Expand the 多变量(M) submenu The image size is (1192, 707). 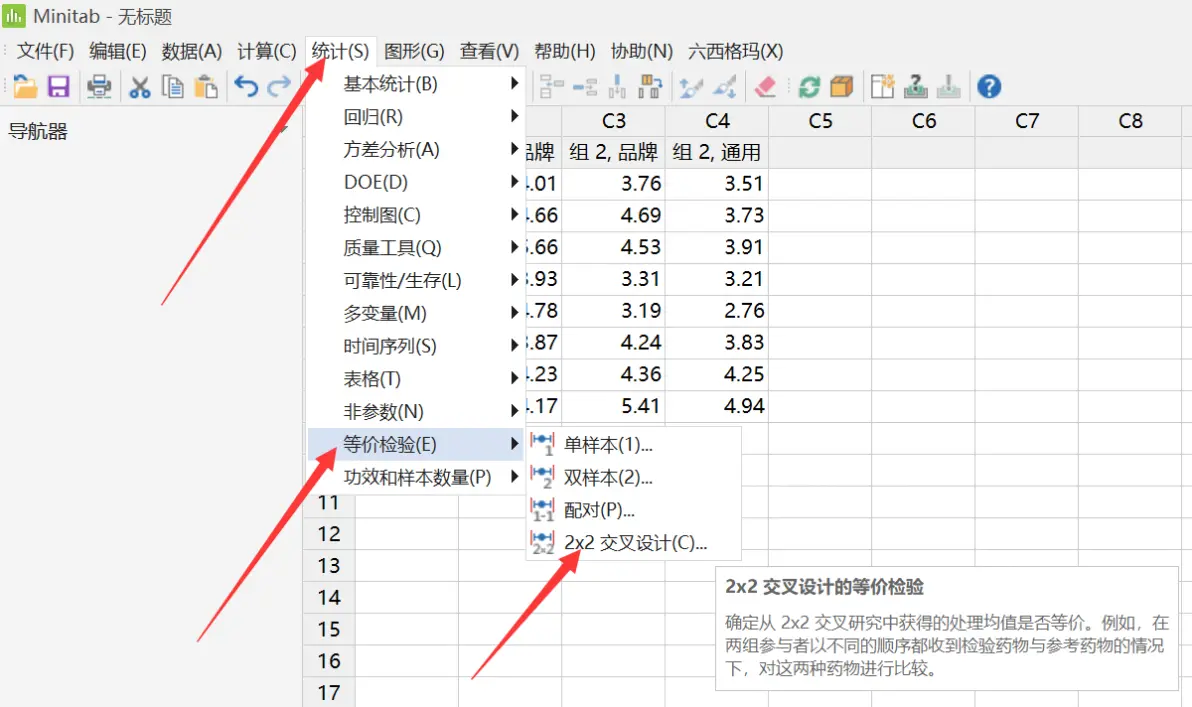point(416,312)
